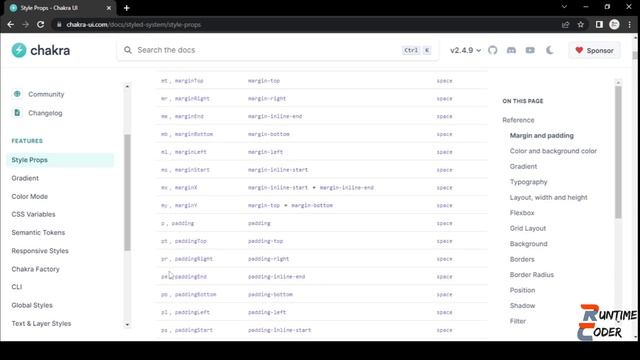The width and height of the screenshot is (640, 360).
Task: Reload the page
Action: [x=40, y=24]
